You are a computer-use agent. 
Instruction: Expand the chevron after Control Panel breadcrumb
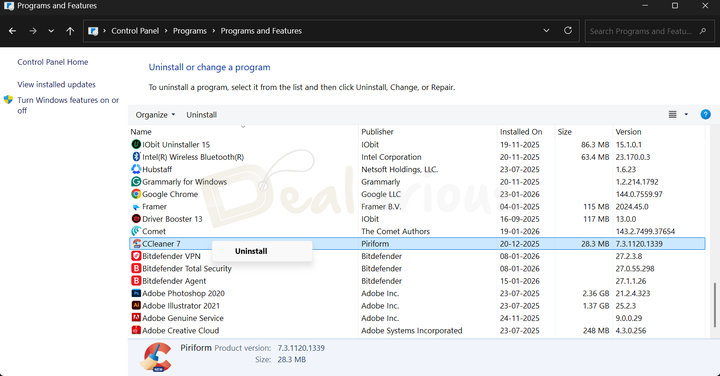tap(166, 31)
